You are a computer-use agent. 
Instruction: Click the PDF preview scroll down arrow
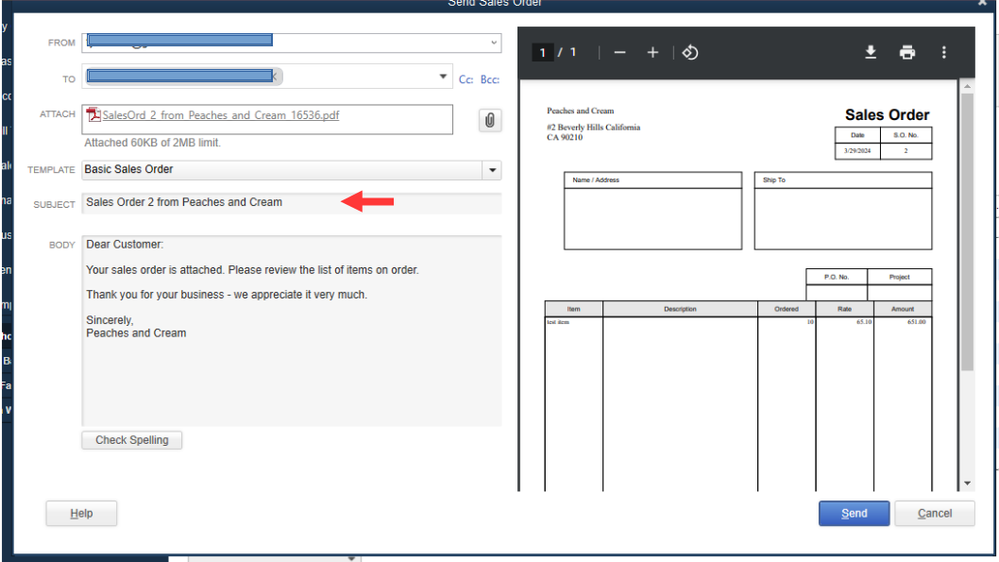click(x=967, y=483)
